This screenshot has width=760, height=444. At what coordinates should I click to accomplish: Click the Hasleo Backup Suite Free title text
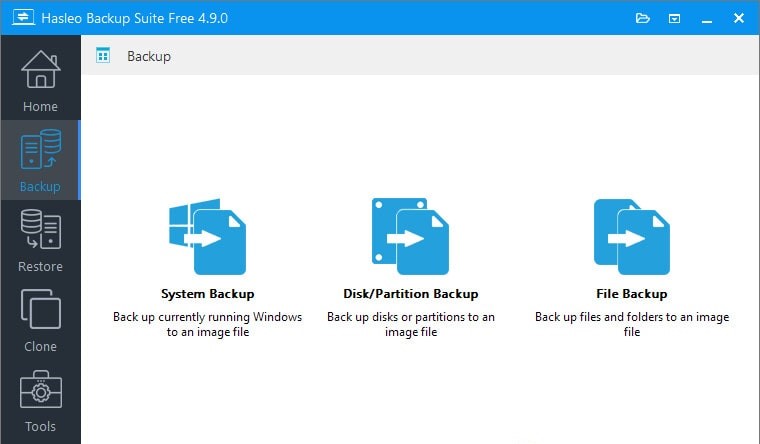(134, 18)
